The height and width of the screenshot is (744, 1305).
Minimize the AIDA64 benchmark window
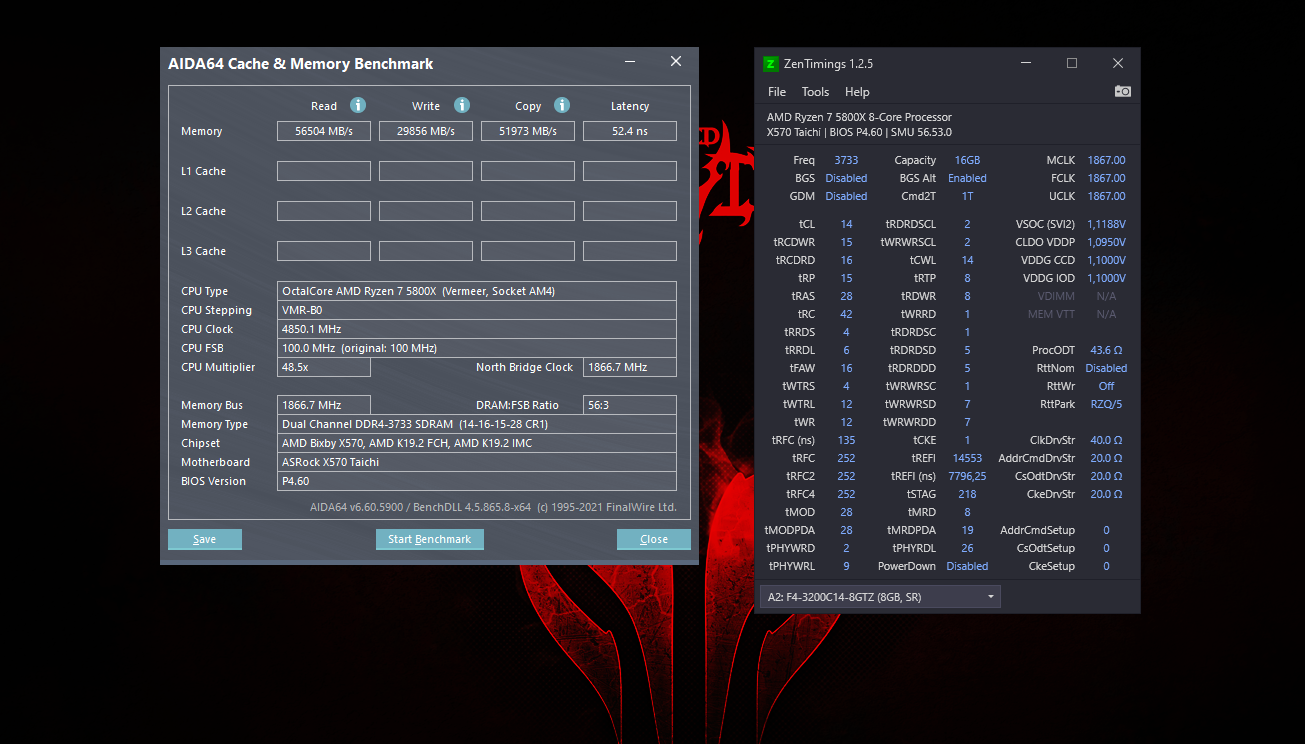pos(630,62)
